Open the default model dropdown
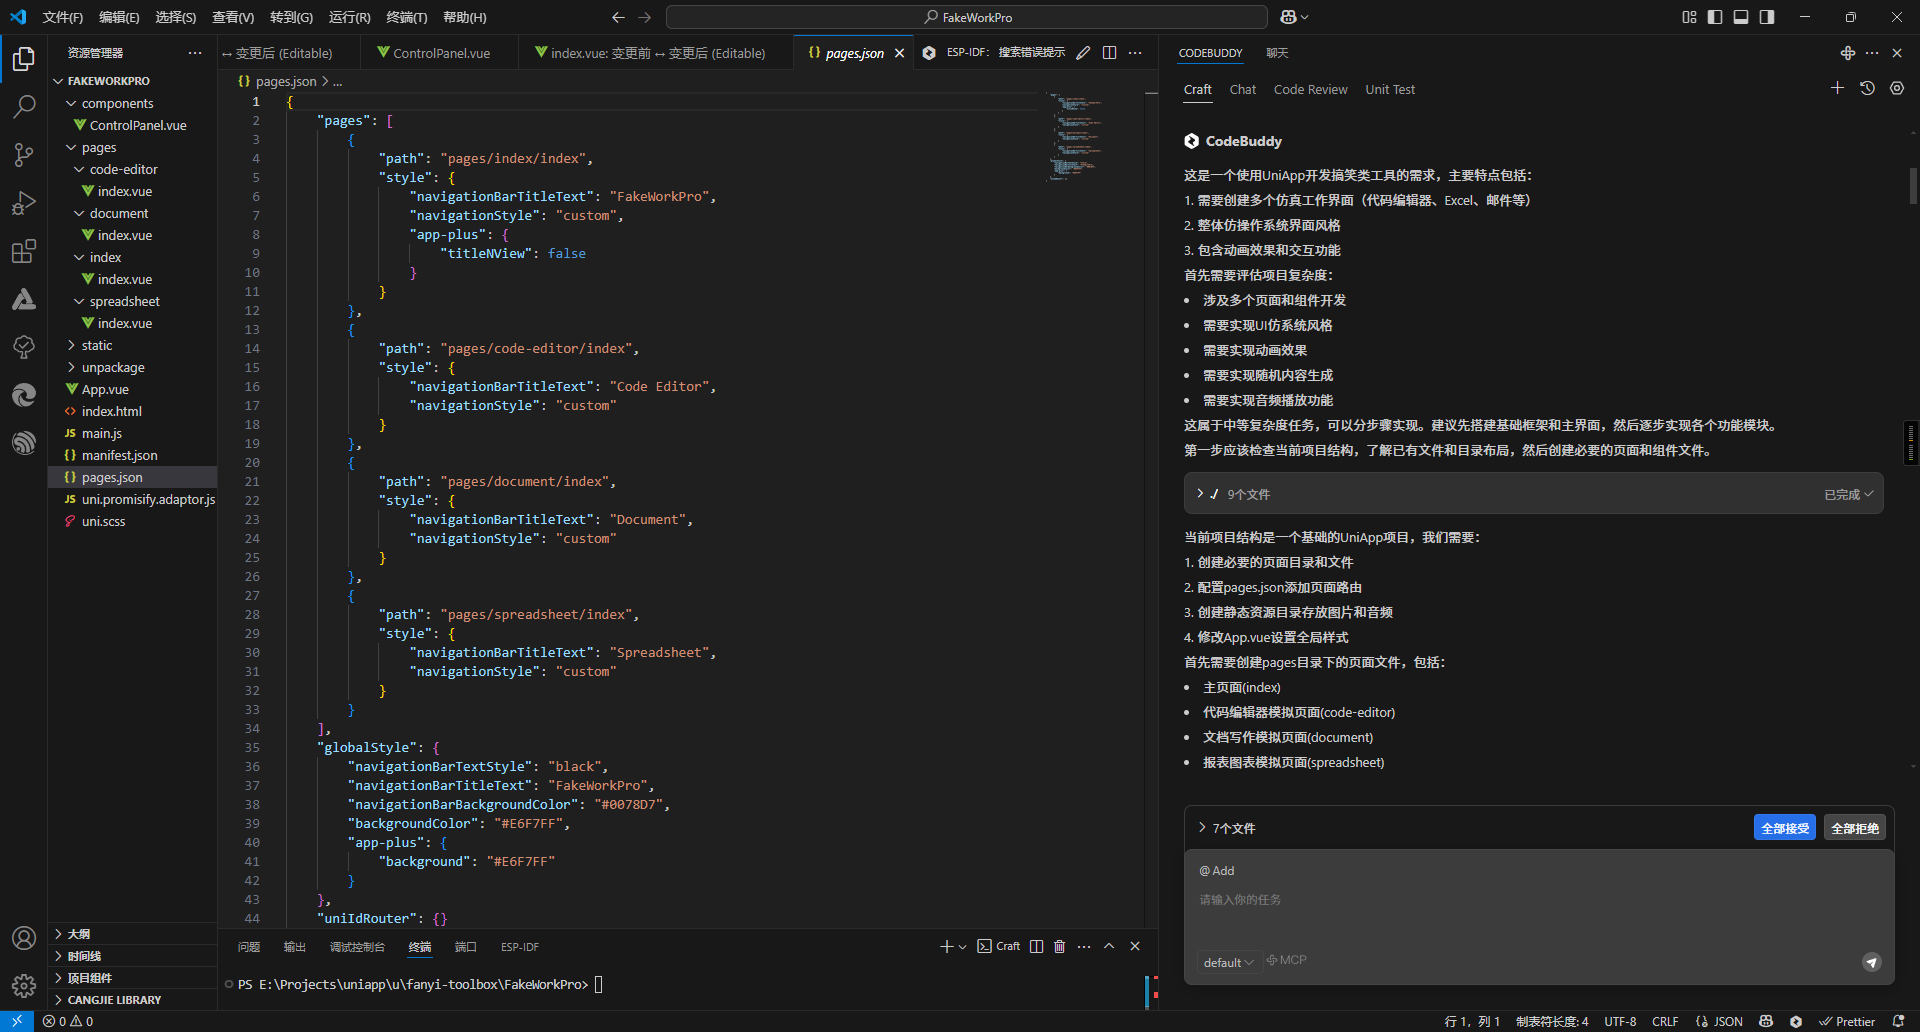Image resolution: width=1920 pixels, height=1032 pixels. point(1228,962)
